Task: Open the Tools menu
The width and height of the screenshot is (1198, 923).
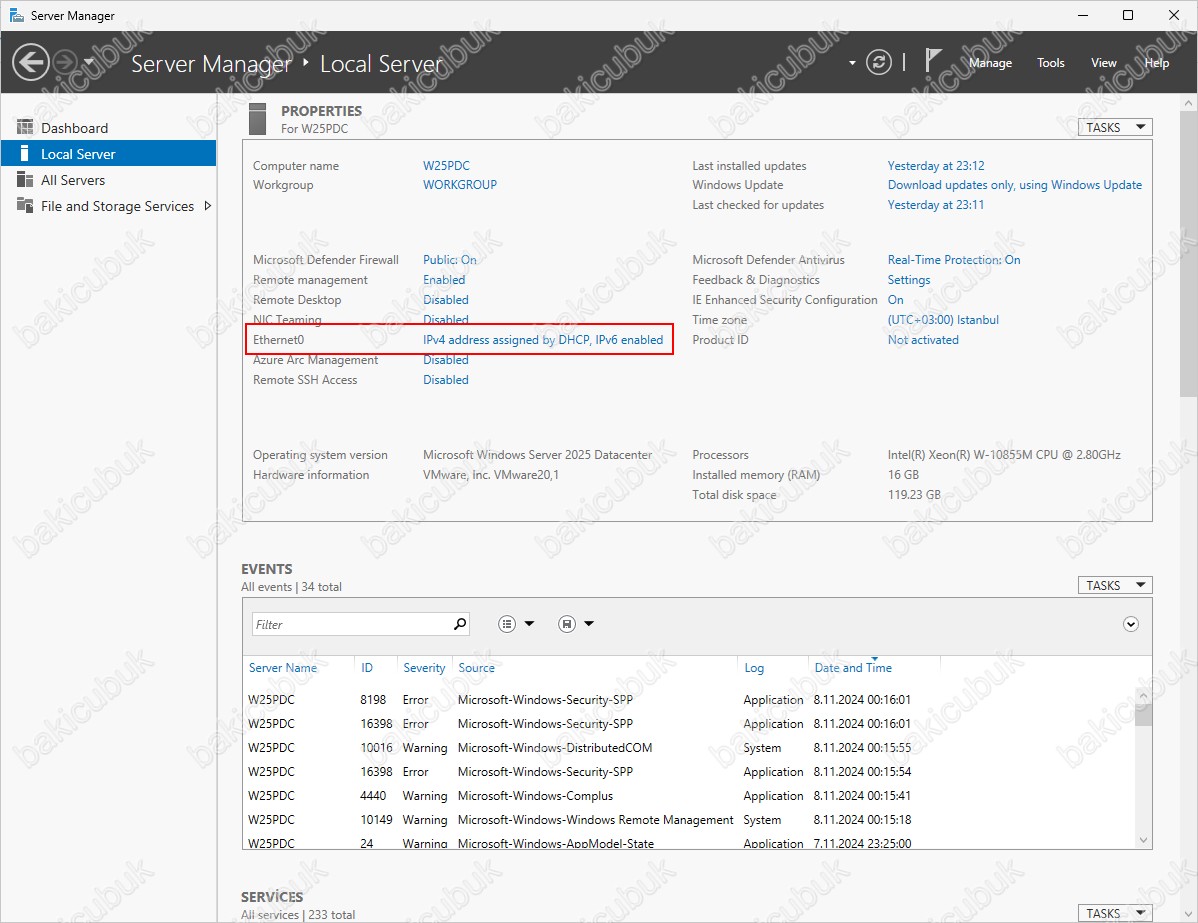Action: pos(1050,63)
